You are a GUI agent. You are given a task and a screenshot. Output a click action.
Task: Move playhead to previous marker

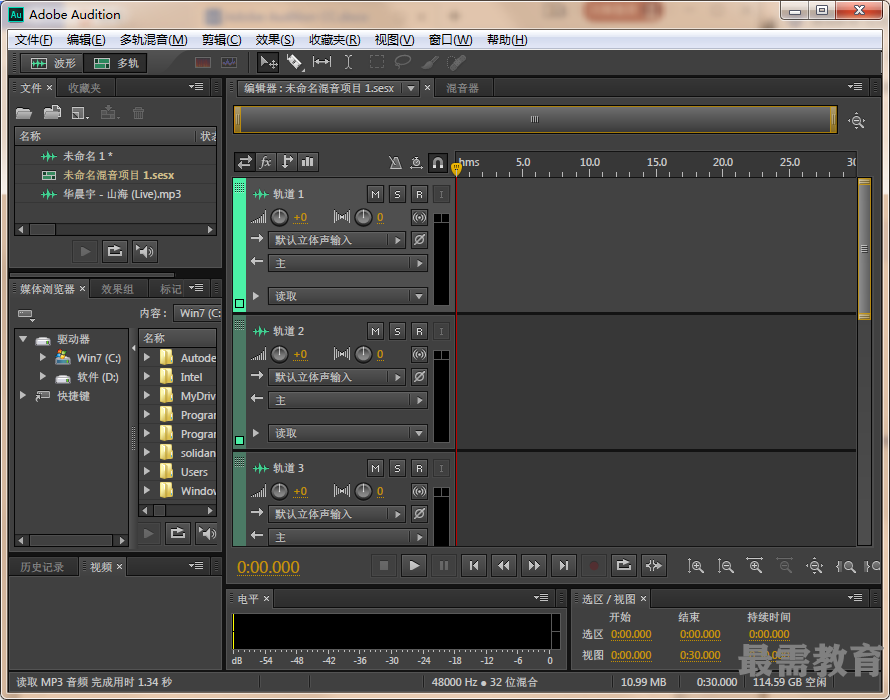pos(474,565)
